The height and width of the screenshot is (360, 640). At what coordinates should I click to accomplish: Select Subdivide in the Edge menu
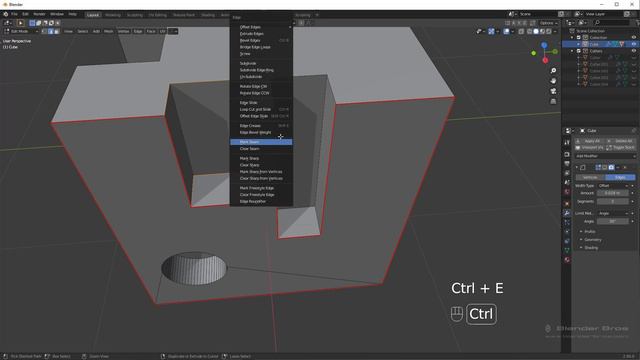(261, 63)
